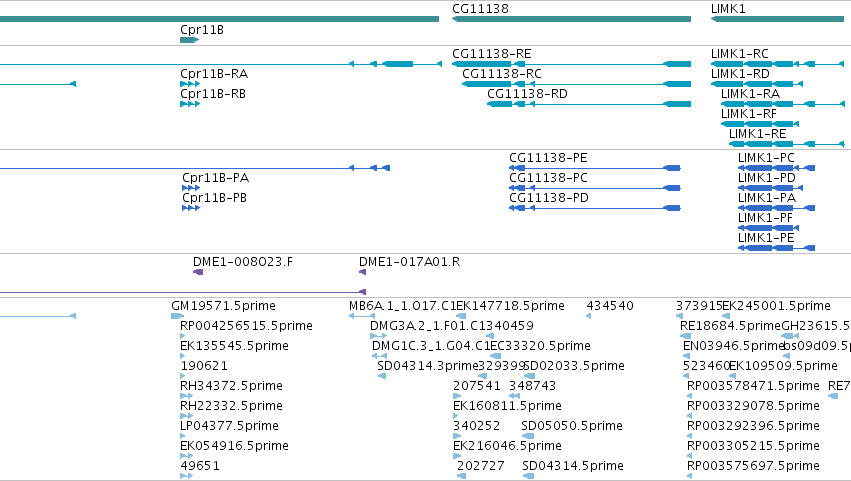
Task: Select the 523460 EST label
Action: [706, 366]
